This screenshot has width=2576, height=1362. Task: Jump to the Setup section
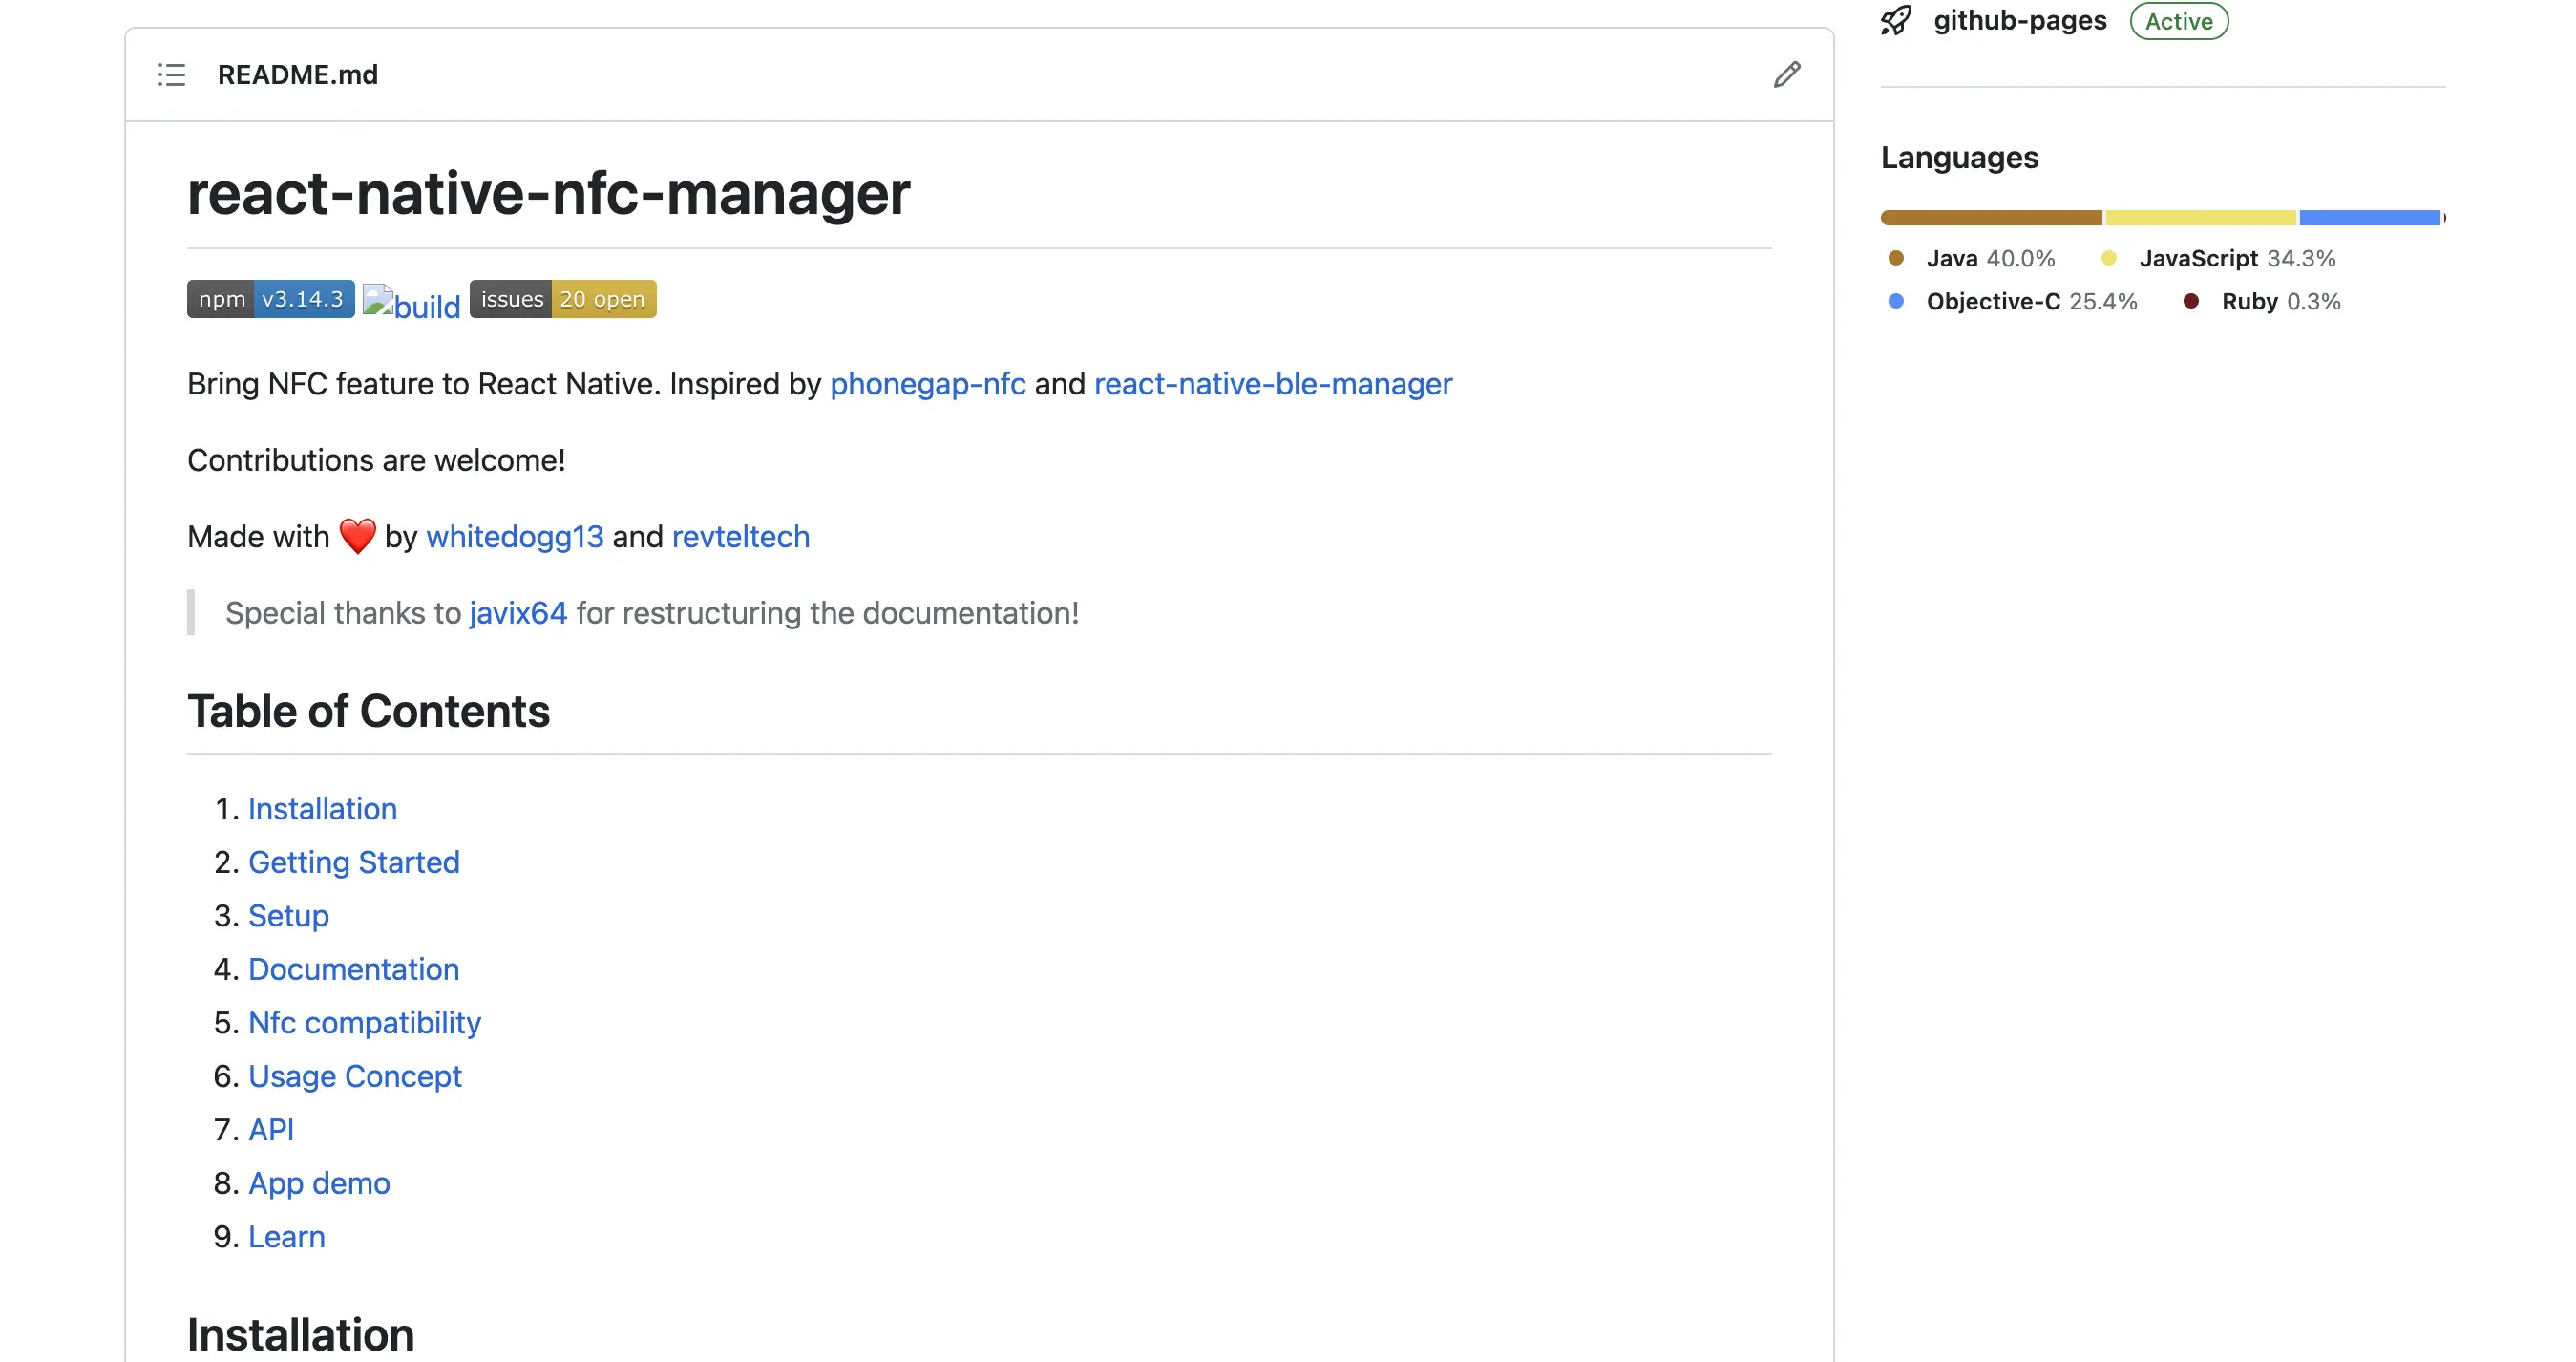pos(288,916)
